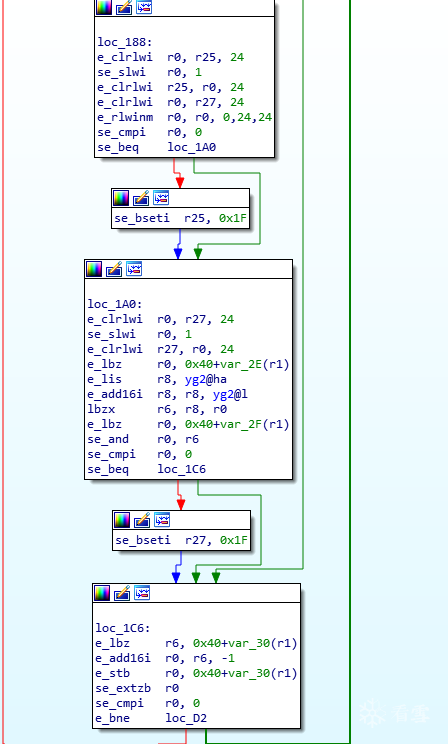Follow loc_1C6 target in se_beq instruction
Viewport: 448px width, 744px height.
[x=182, y=469]
